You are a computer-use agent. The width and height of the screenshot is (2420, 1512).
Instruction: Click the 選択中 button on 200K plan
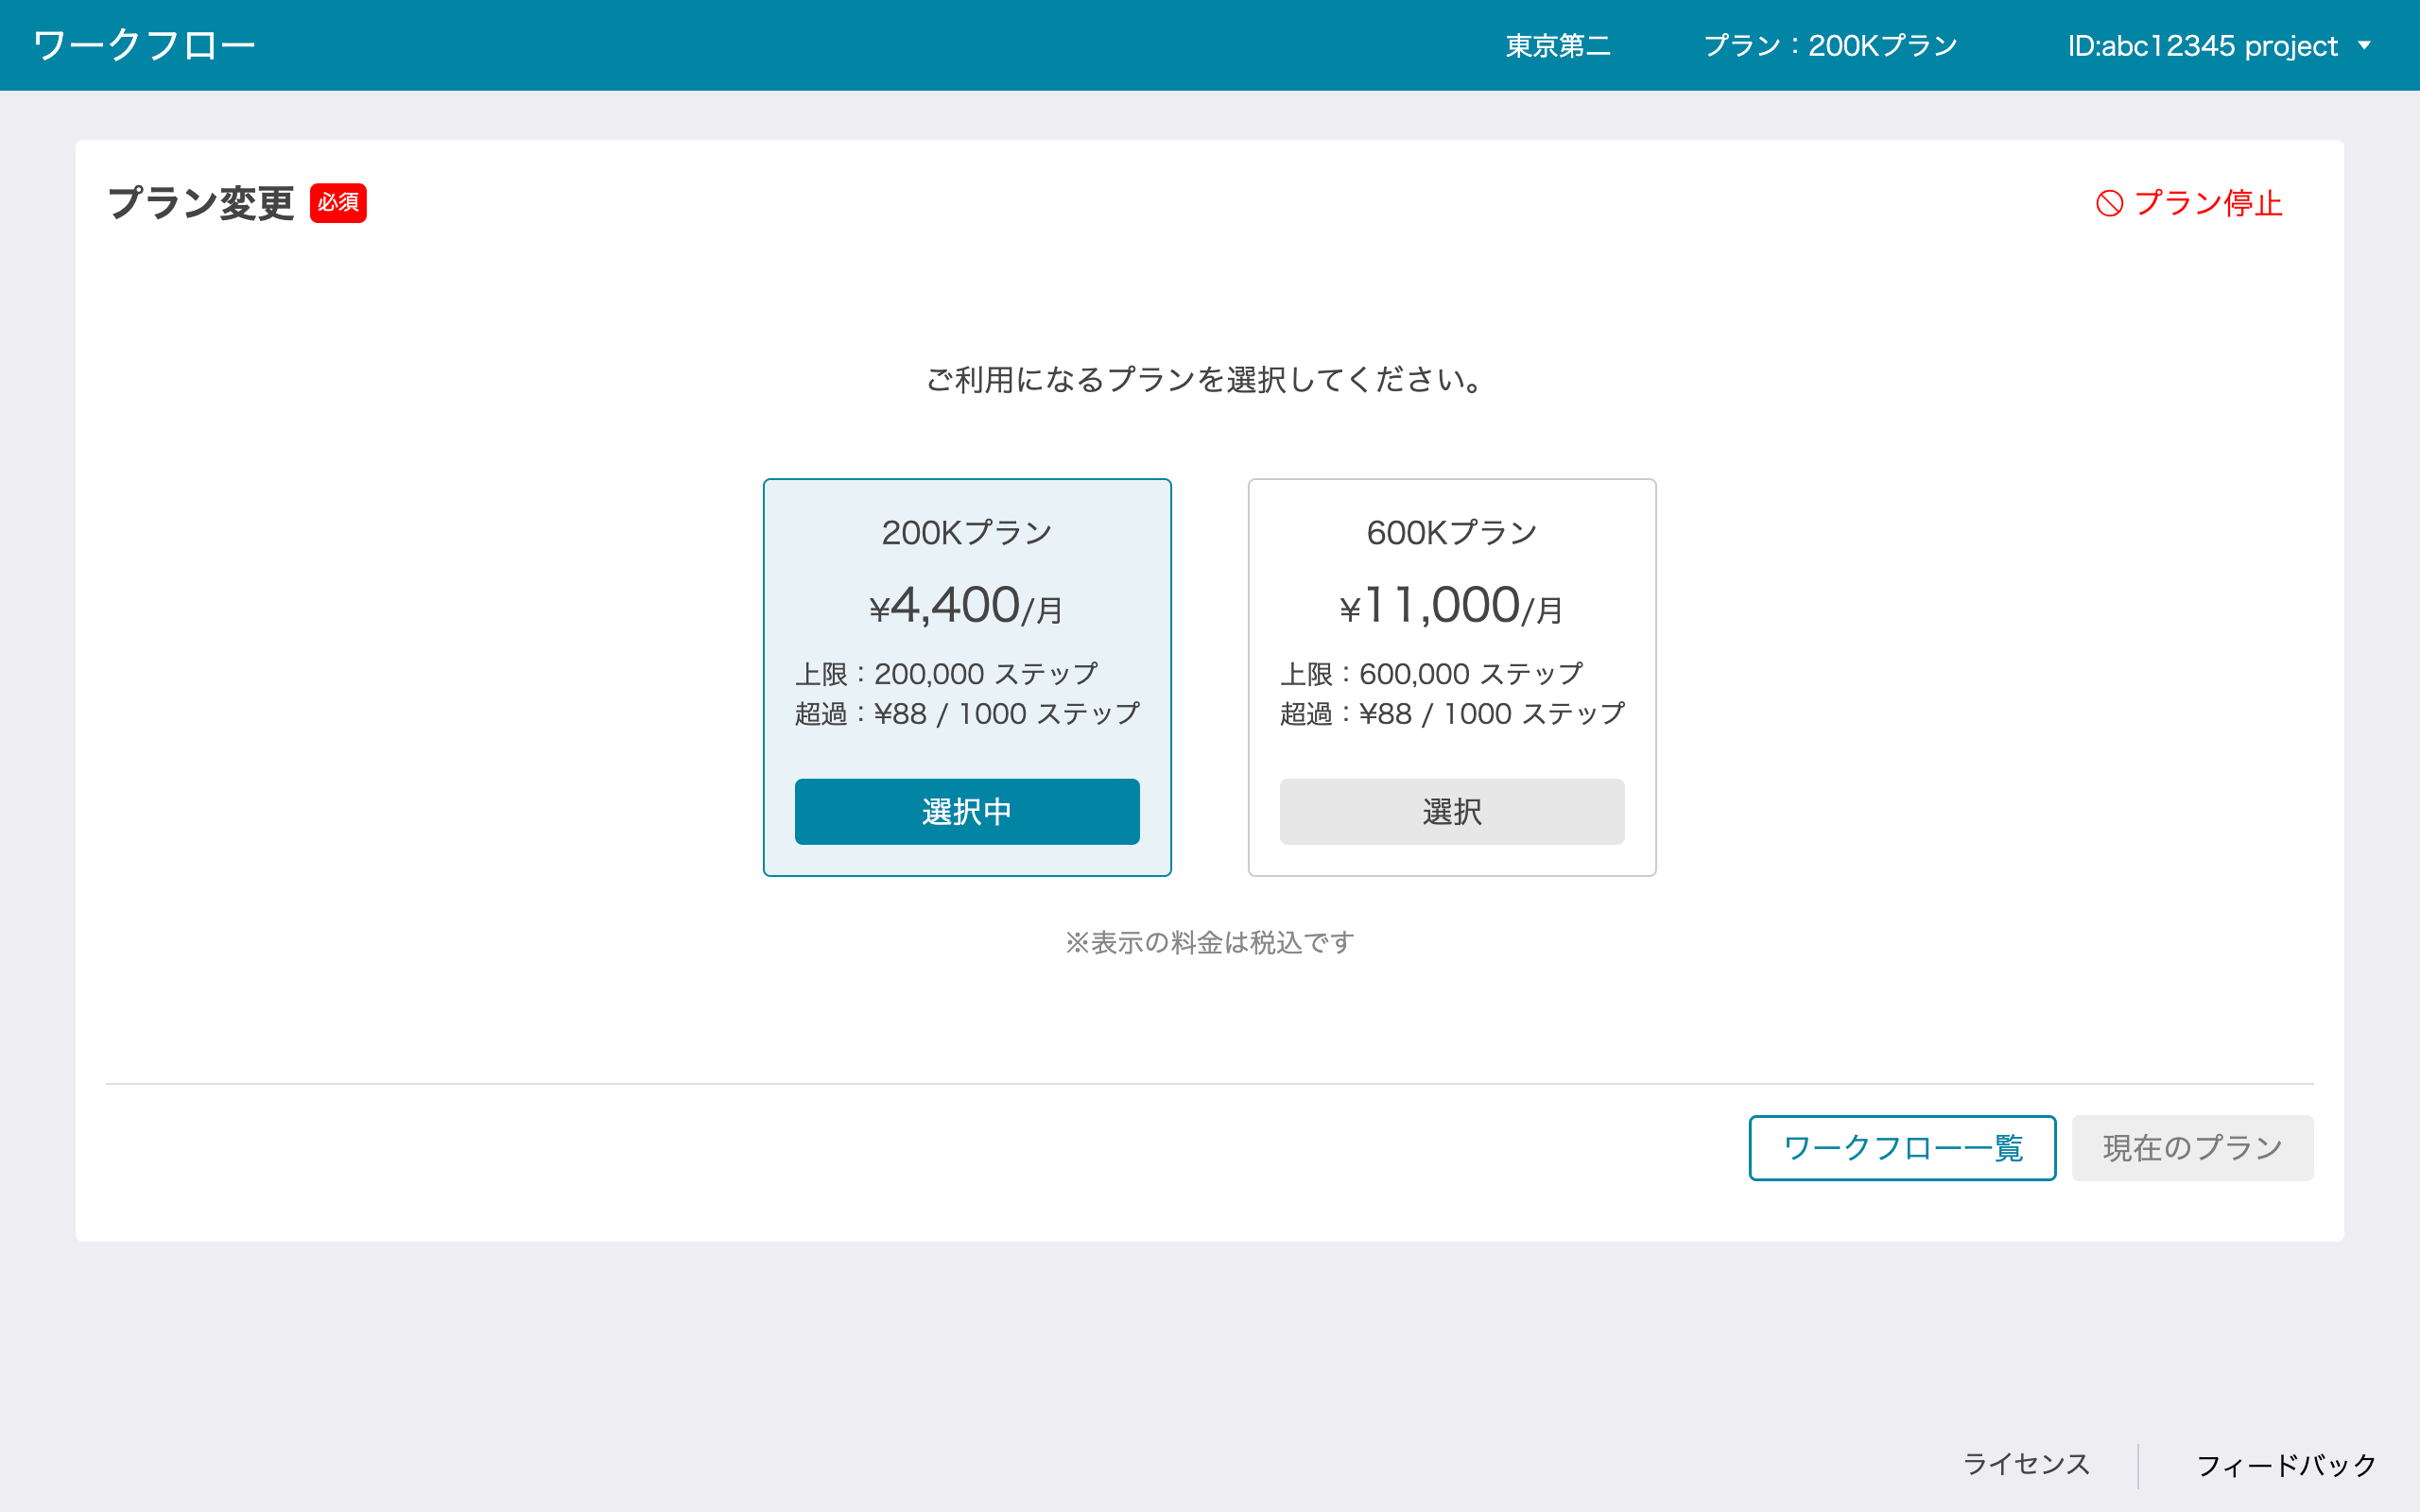[966, 811]
